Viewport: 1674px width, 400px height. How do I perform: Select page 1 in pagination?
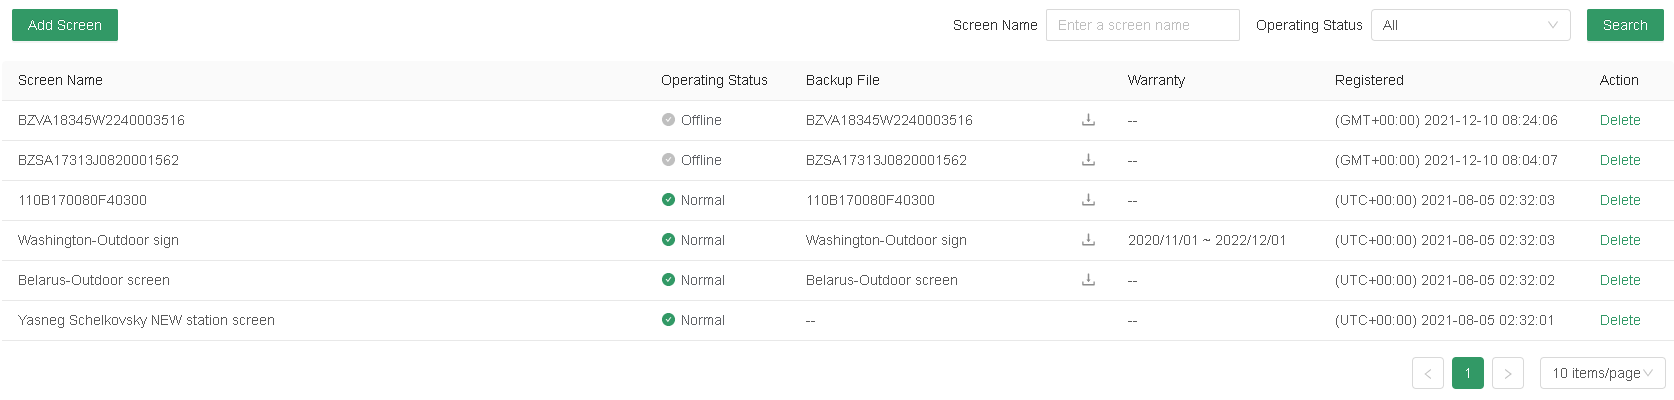pos(1467,373)
